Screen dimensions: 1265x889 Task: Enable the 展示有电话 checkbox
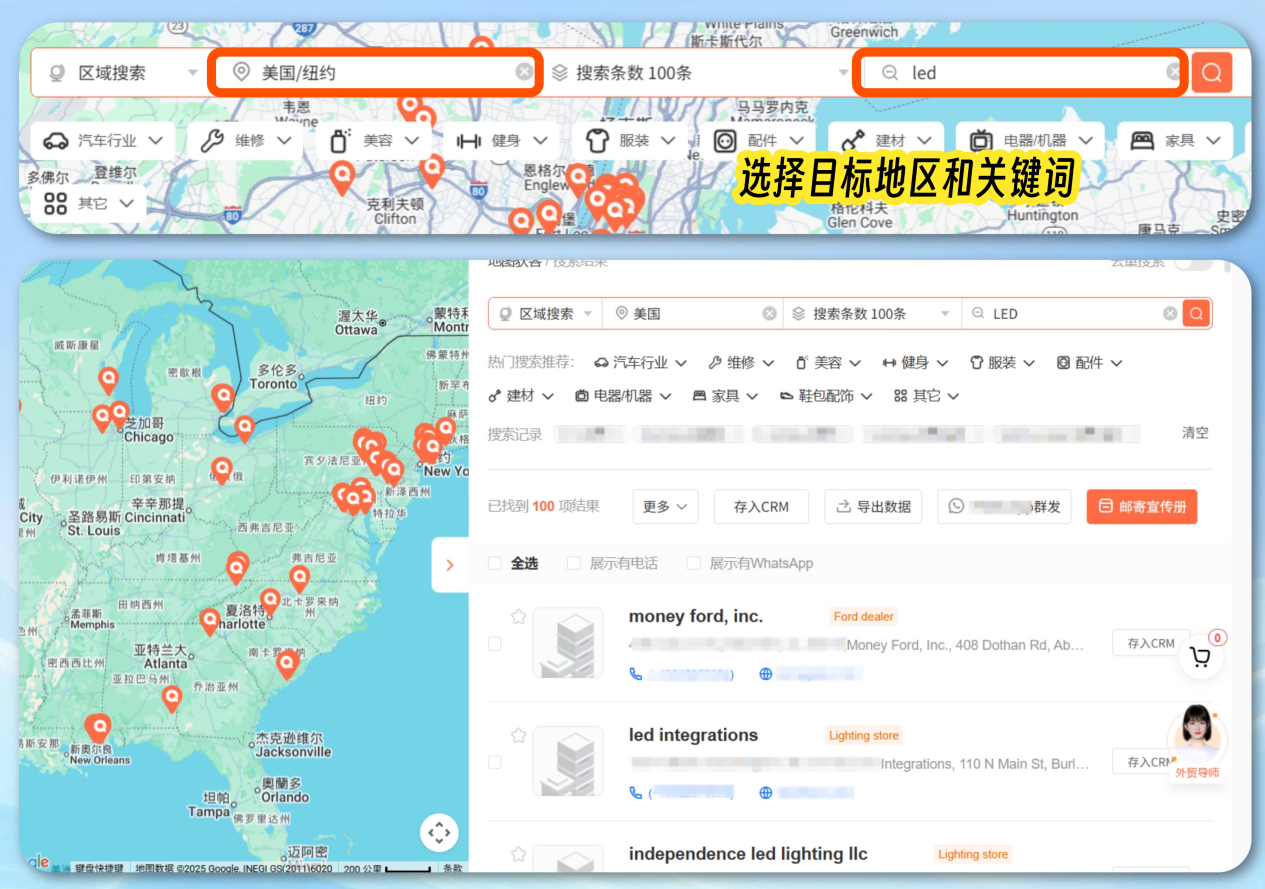pos(573,563)
